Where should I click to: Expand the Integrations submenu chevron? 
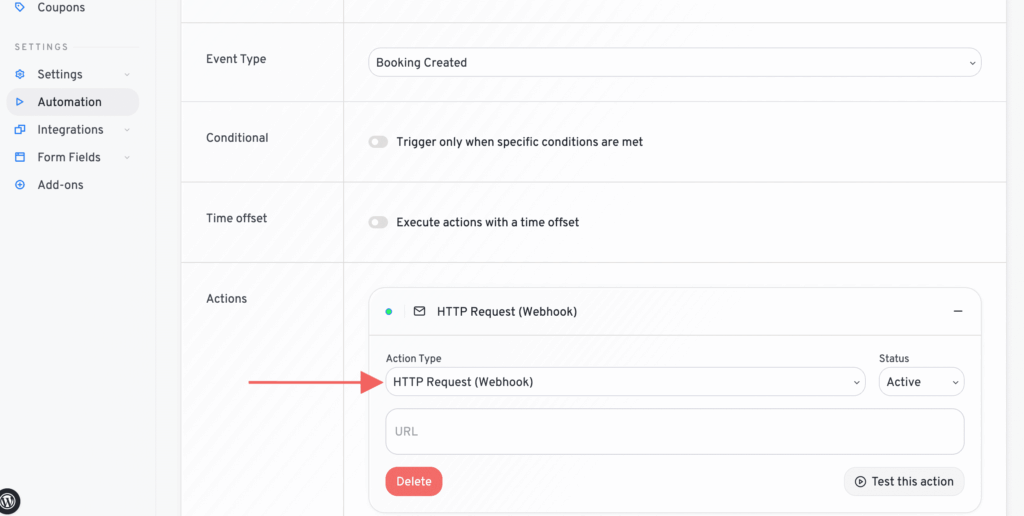(127, 130)
